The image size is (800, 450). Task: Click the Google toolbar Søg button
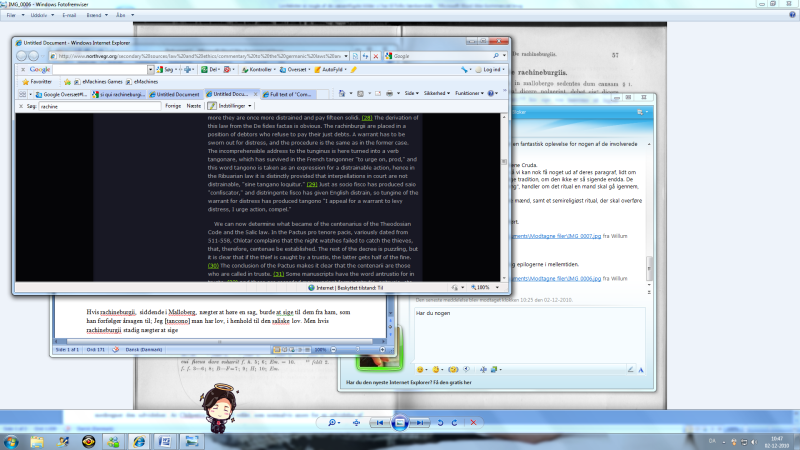coord(165,69)
